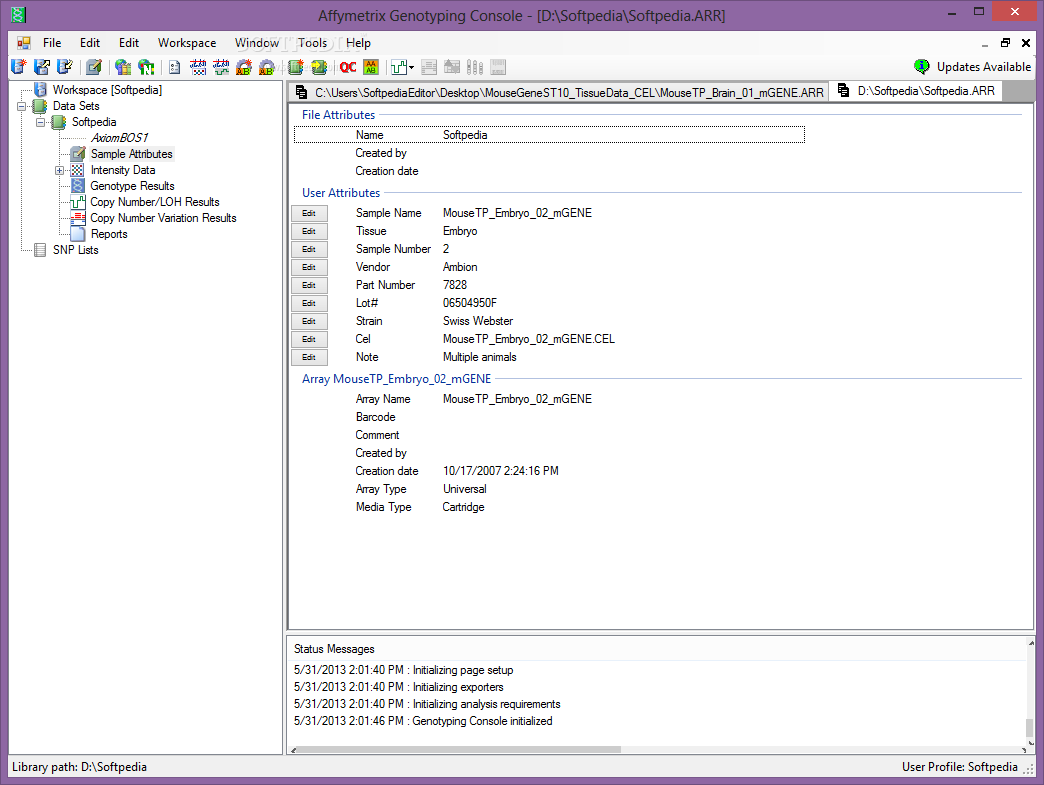This screenshot has width=1044, height=785.
Task: Click the plain AB gear toolbar icon
Action: pyautogui.click(x=266, y=67)
